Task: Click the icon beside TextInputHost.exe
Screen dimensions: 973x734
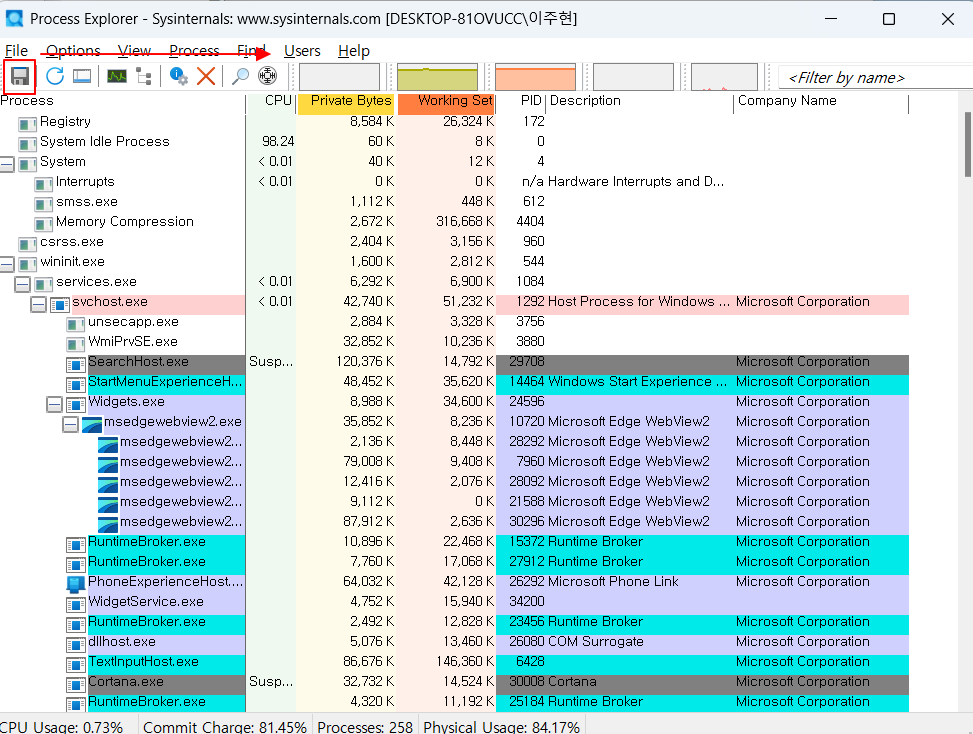Action: [76, 664]
